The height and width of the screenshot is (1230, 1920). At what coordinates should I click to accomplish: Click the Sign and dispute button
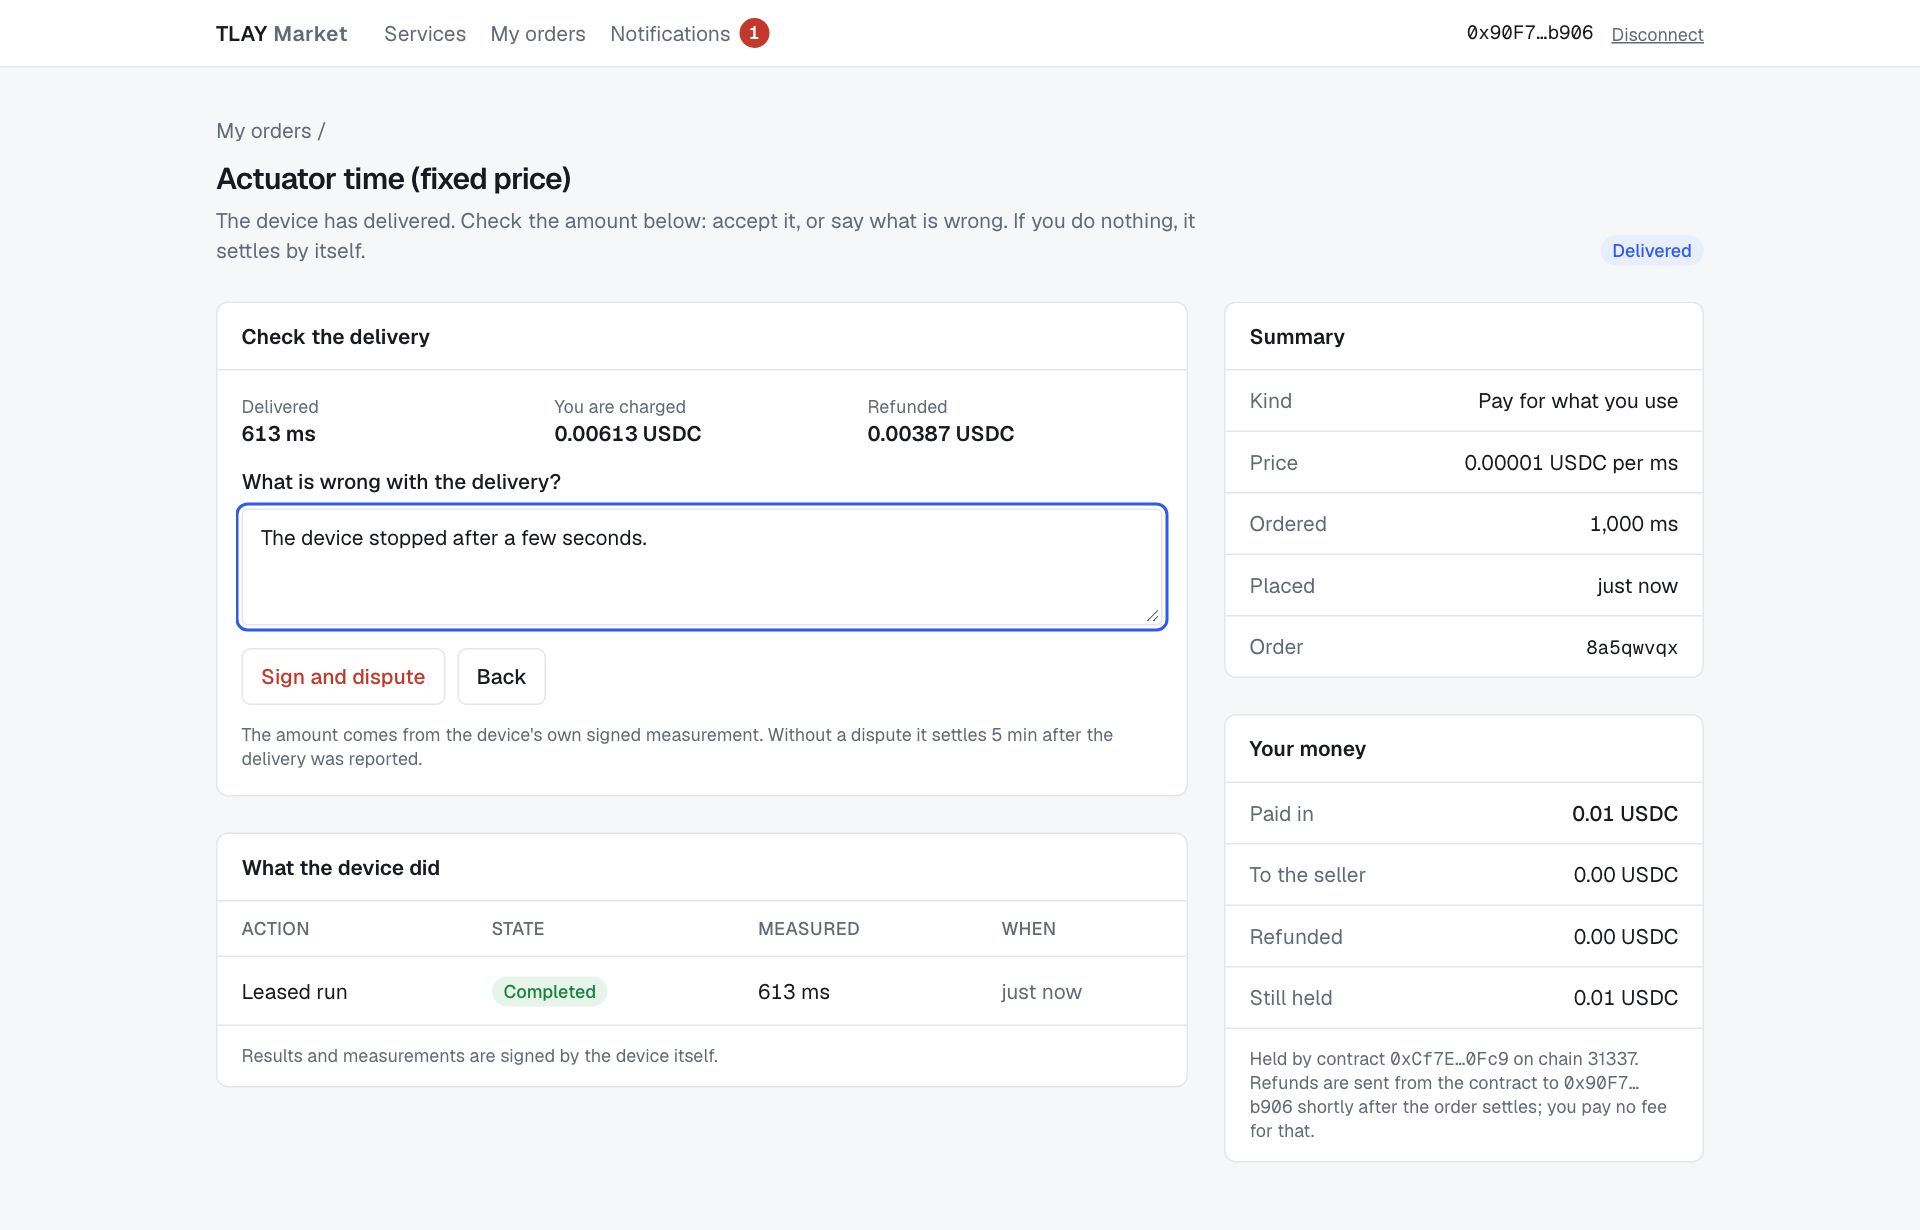(x=343, y=677)
